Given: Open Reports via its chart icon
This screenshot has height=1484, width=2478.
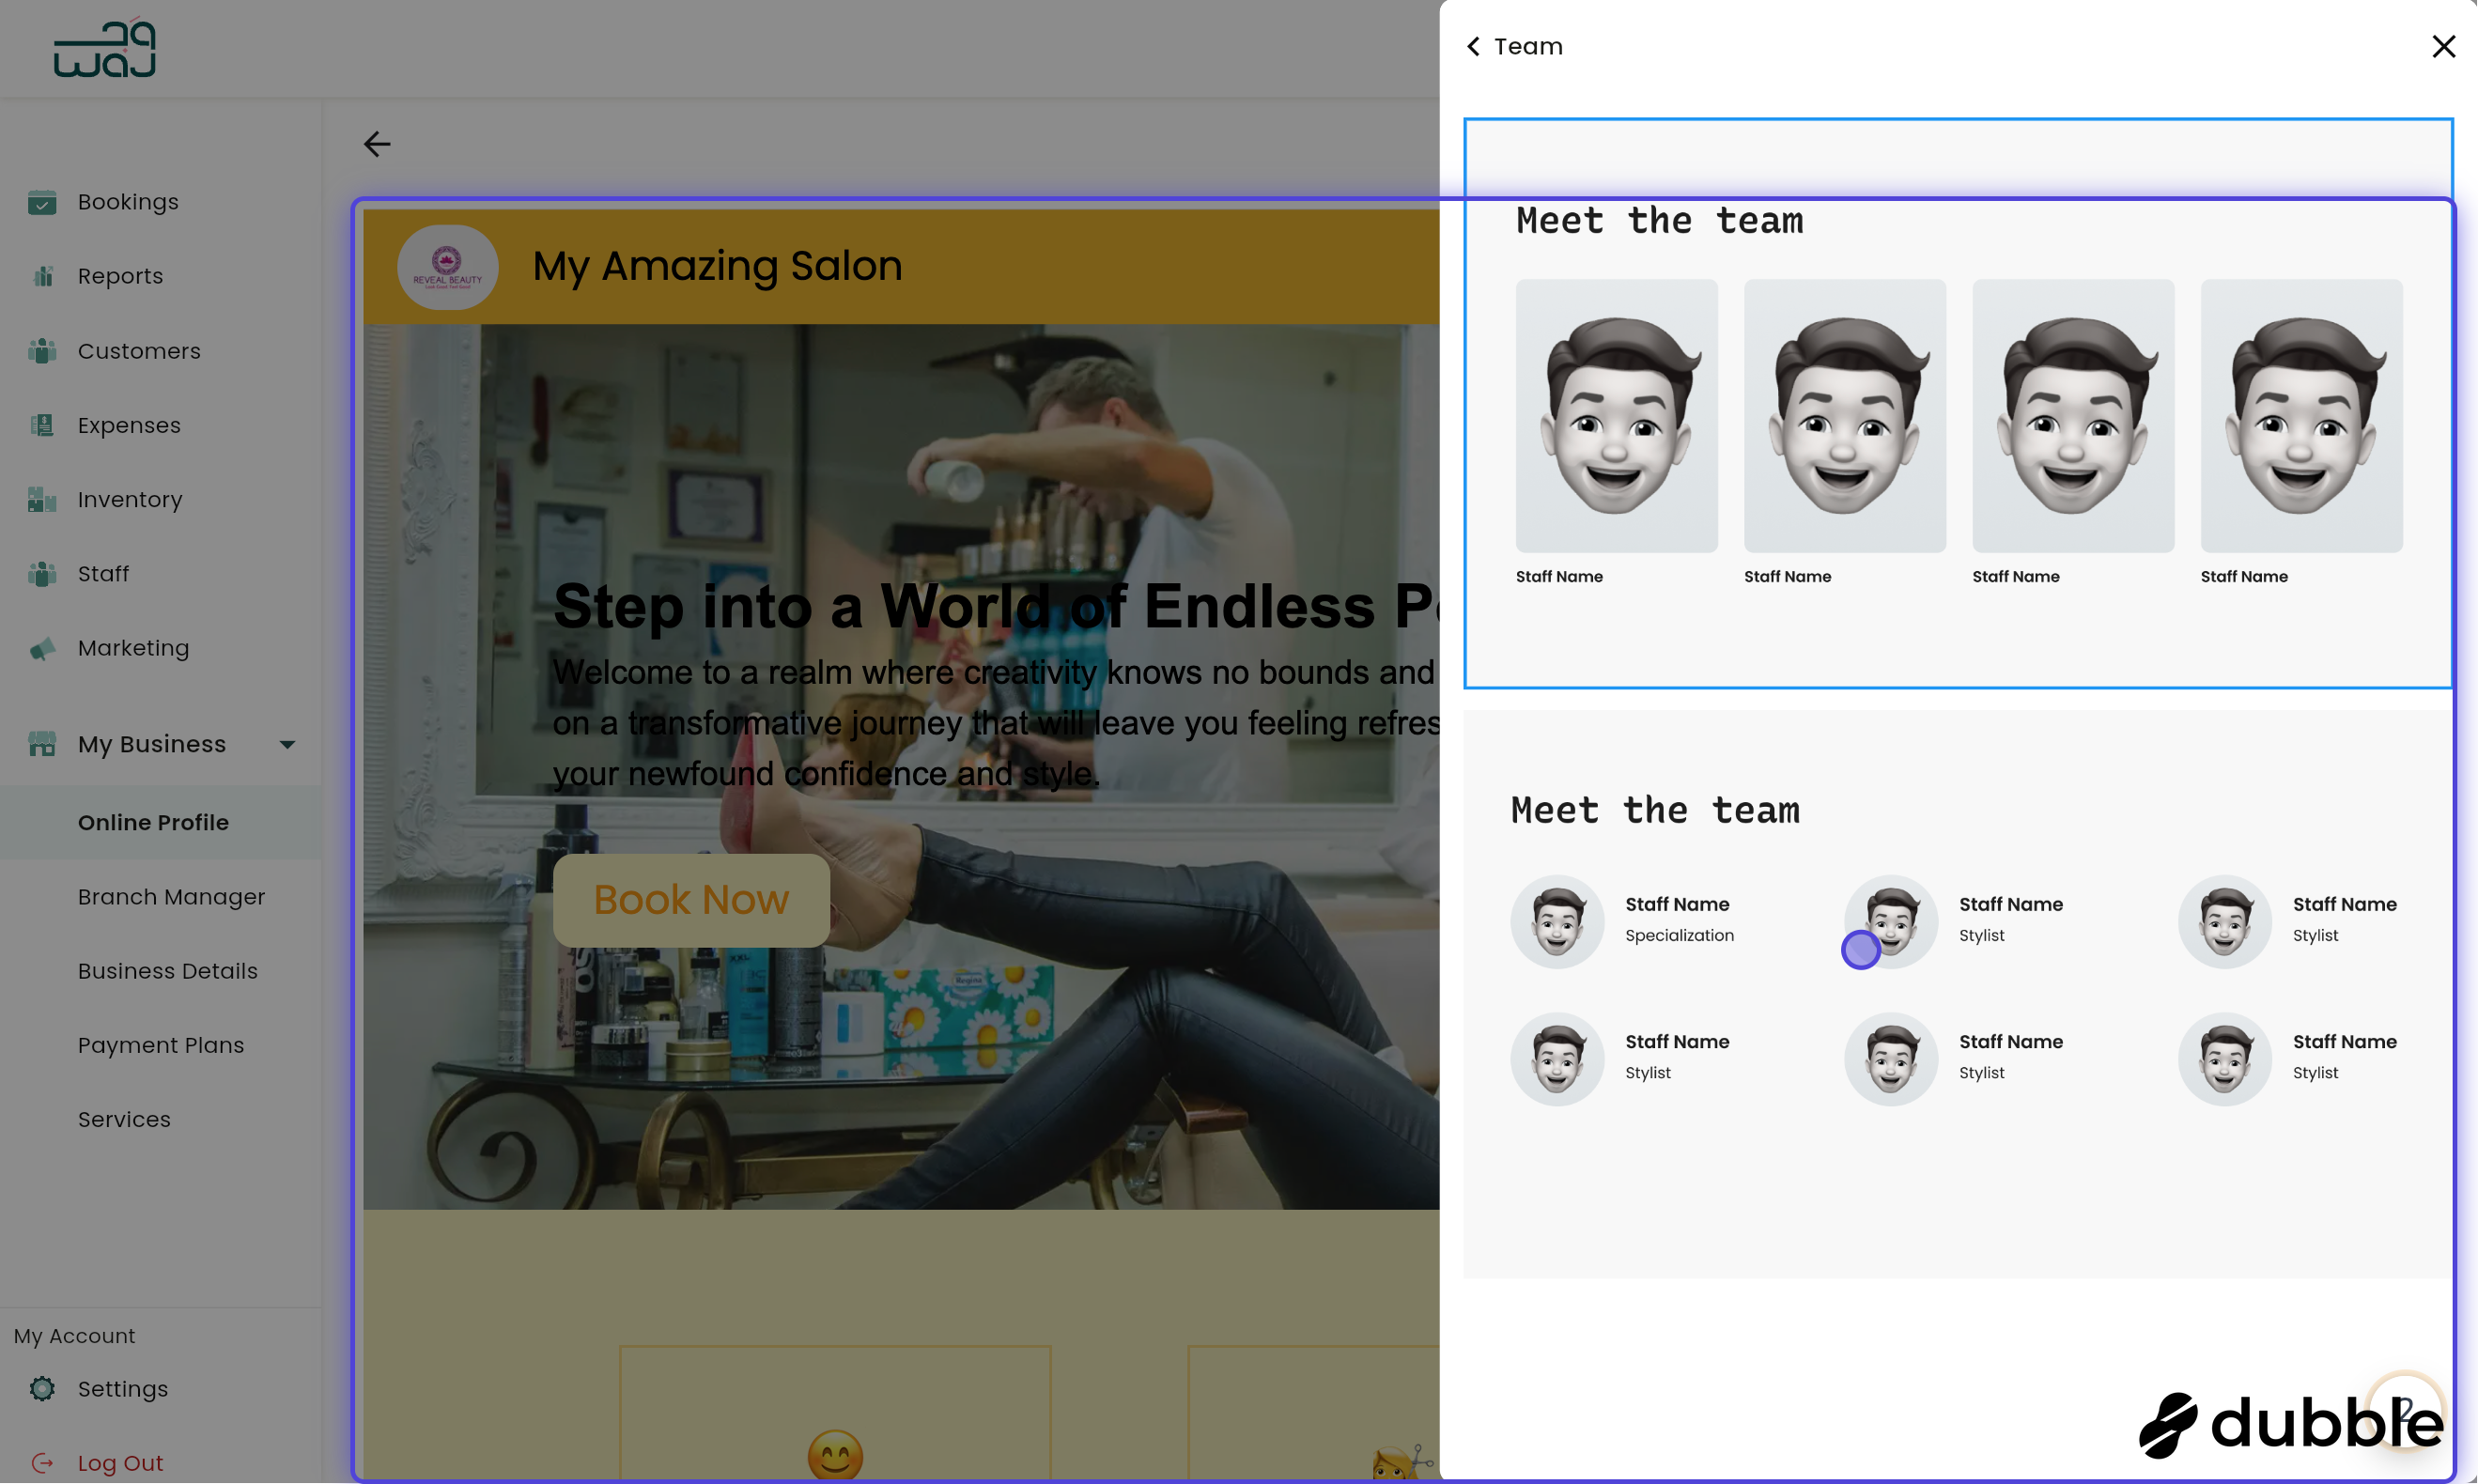Looking at the screenshot, I should pos(42,276).
